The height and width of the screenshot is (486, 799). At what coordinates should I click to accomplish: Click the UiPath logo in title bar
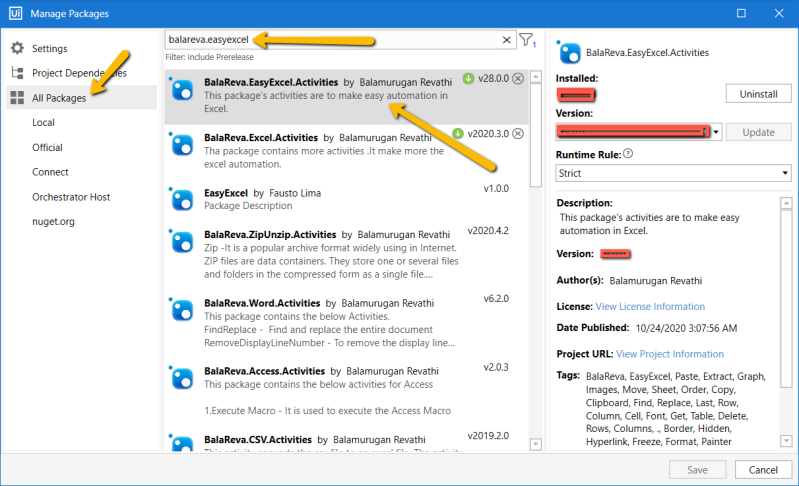pyautogui.click(x=15, y=13)
